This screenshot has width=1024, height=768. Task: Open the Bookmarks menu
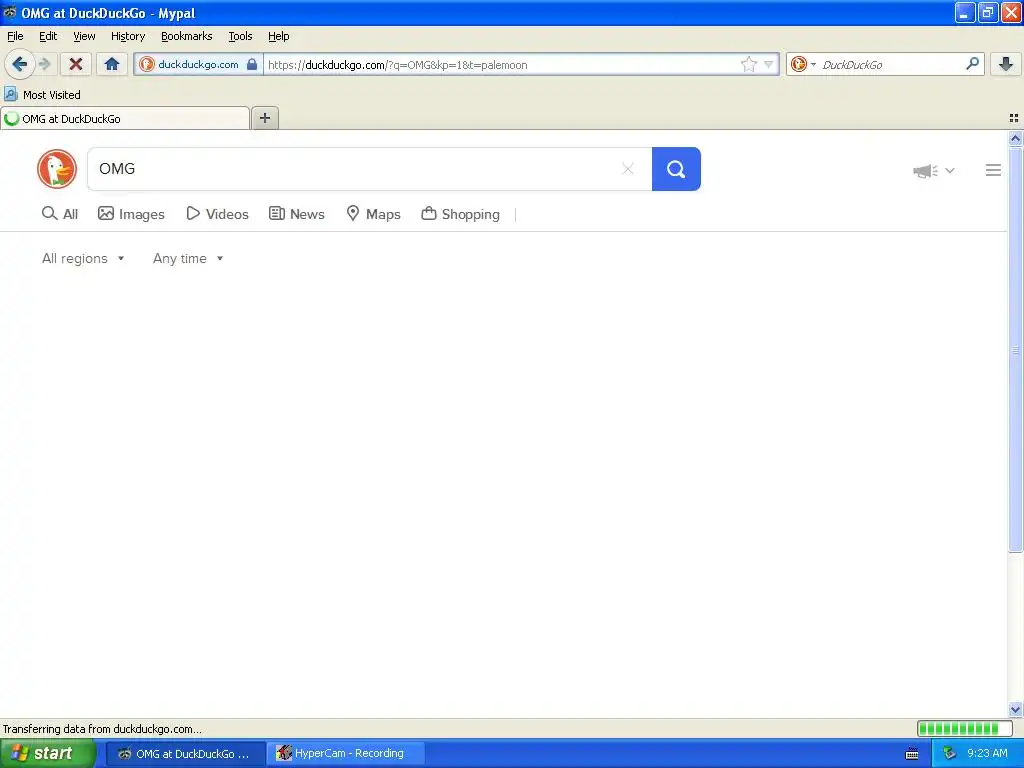click(186, 36)
